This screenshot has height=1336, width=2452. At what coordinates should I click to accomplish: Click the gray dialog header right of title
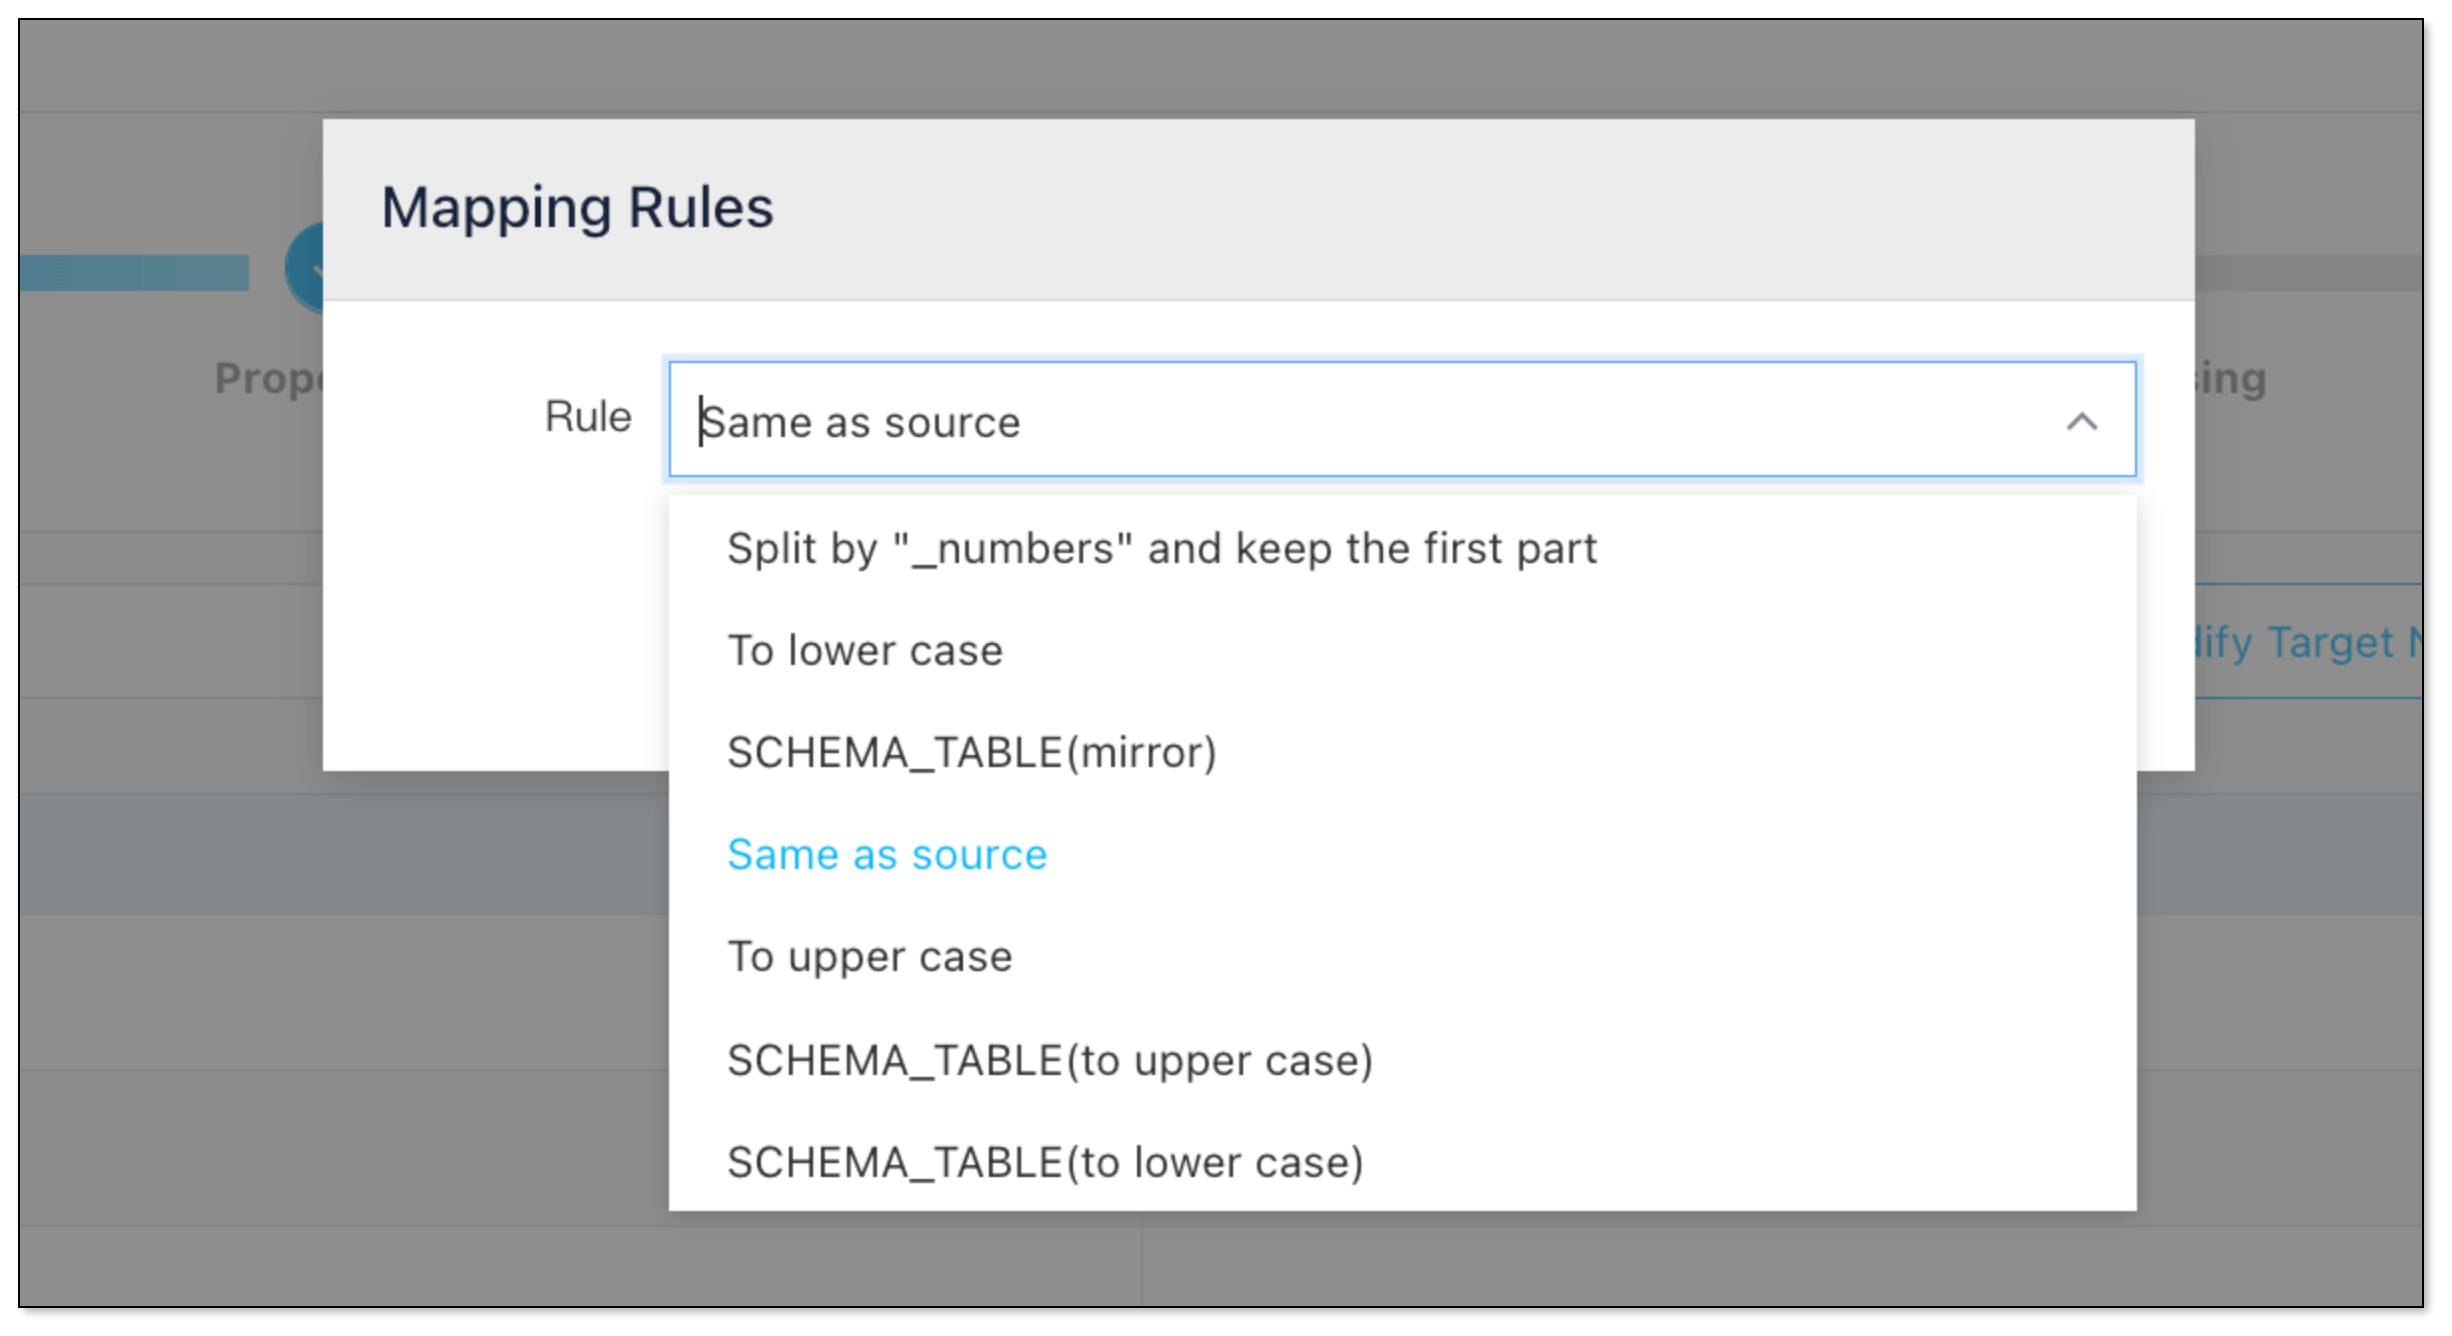point(1500,210)
